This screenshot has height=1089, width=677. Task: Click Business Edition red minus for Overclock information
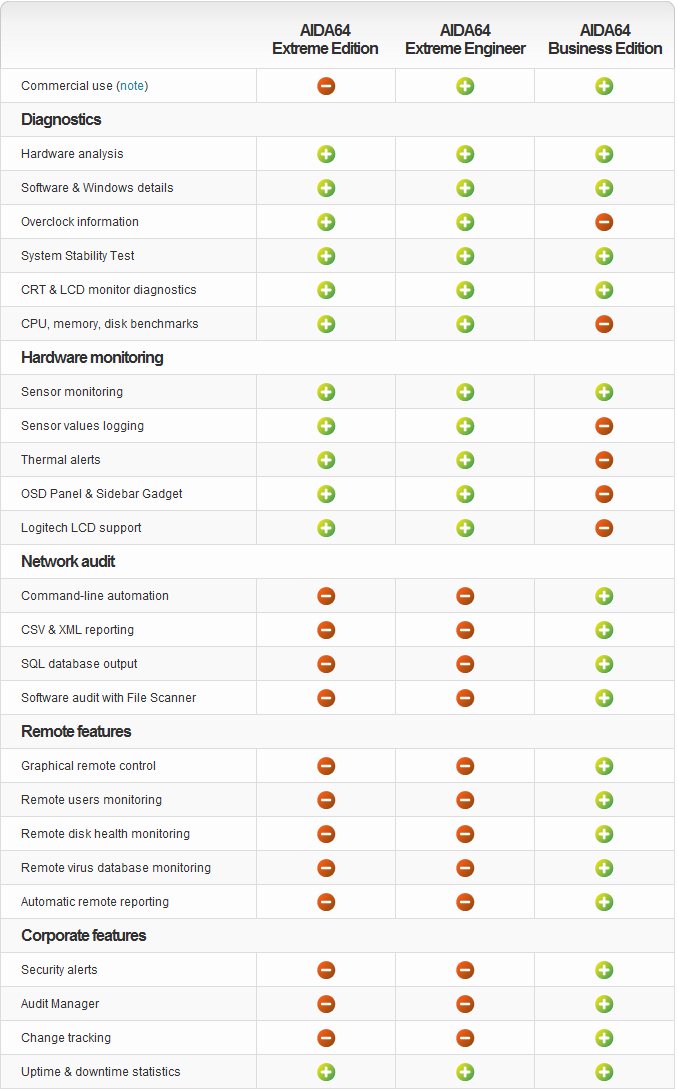(604, 222)
